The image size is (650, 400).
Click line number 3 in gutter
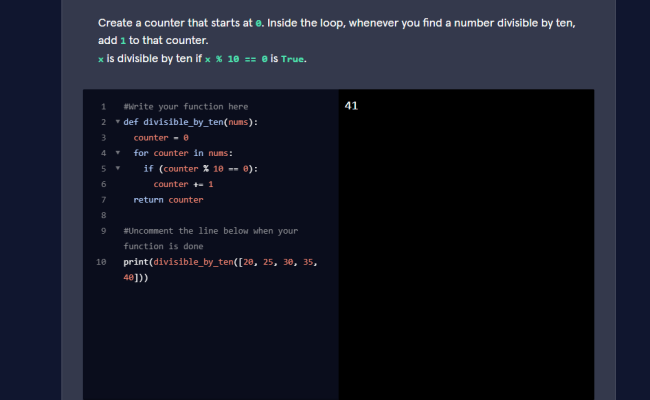pos(104,138)
